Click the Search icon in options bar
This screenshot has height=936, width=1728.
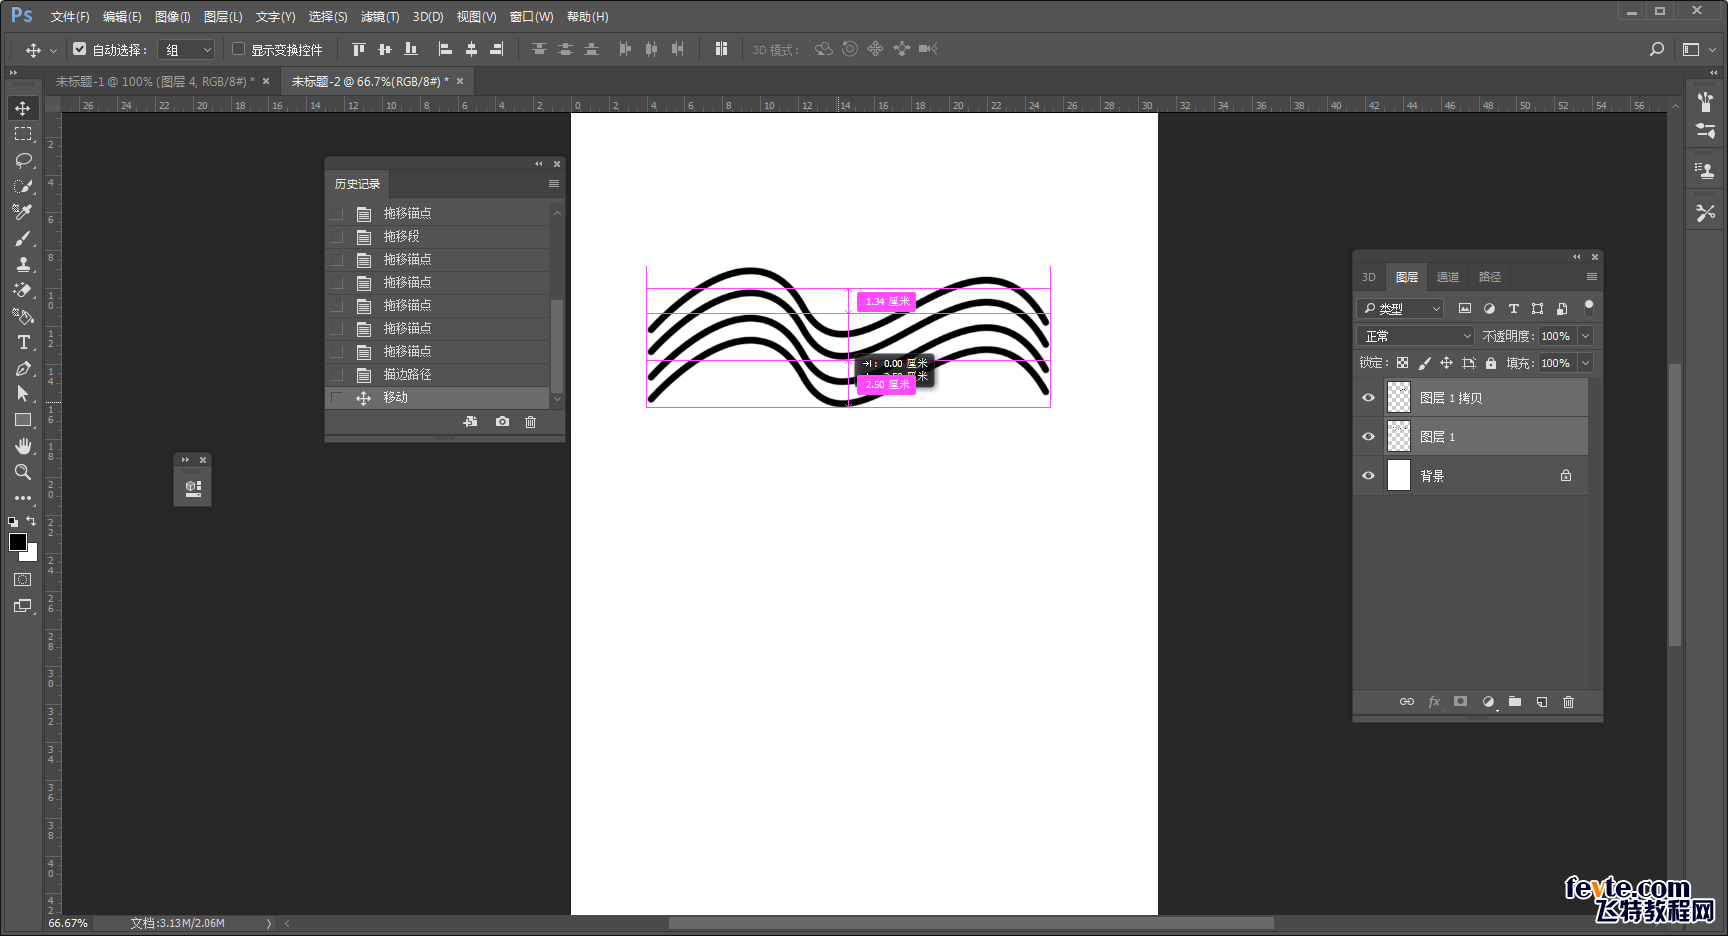click(x=1657, y=49)
